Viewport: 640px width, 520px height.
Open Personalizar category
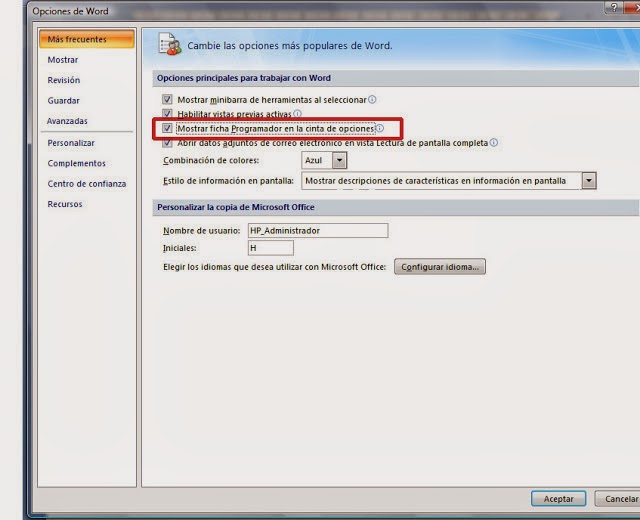coord(71,143)
